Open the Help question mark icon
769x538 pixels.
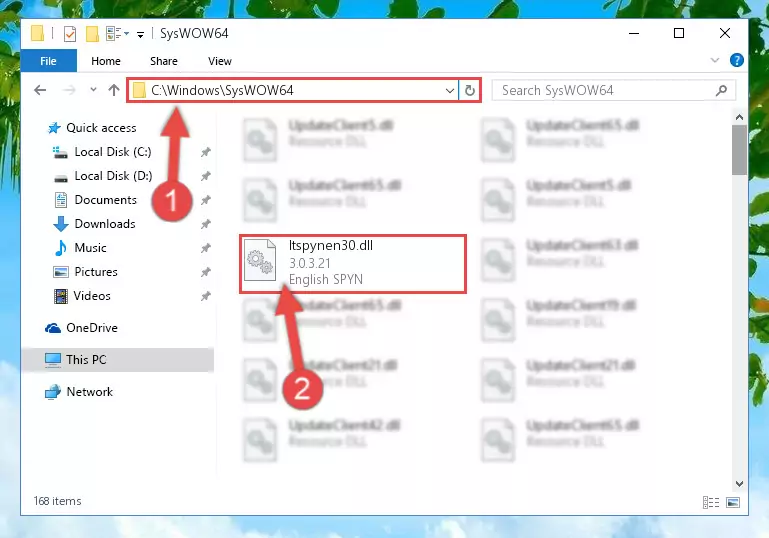pos(736,60)
